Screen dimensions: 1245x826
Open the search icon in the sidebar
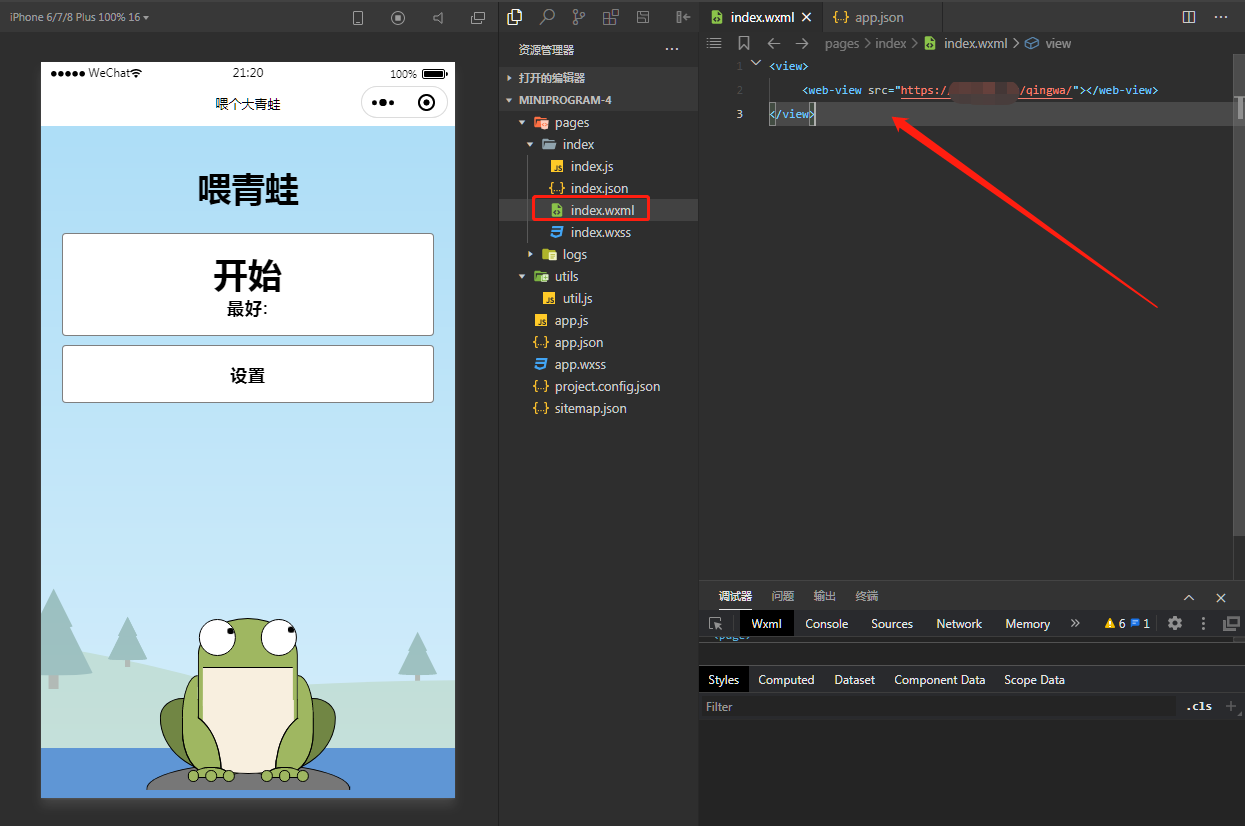[547, 17]
